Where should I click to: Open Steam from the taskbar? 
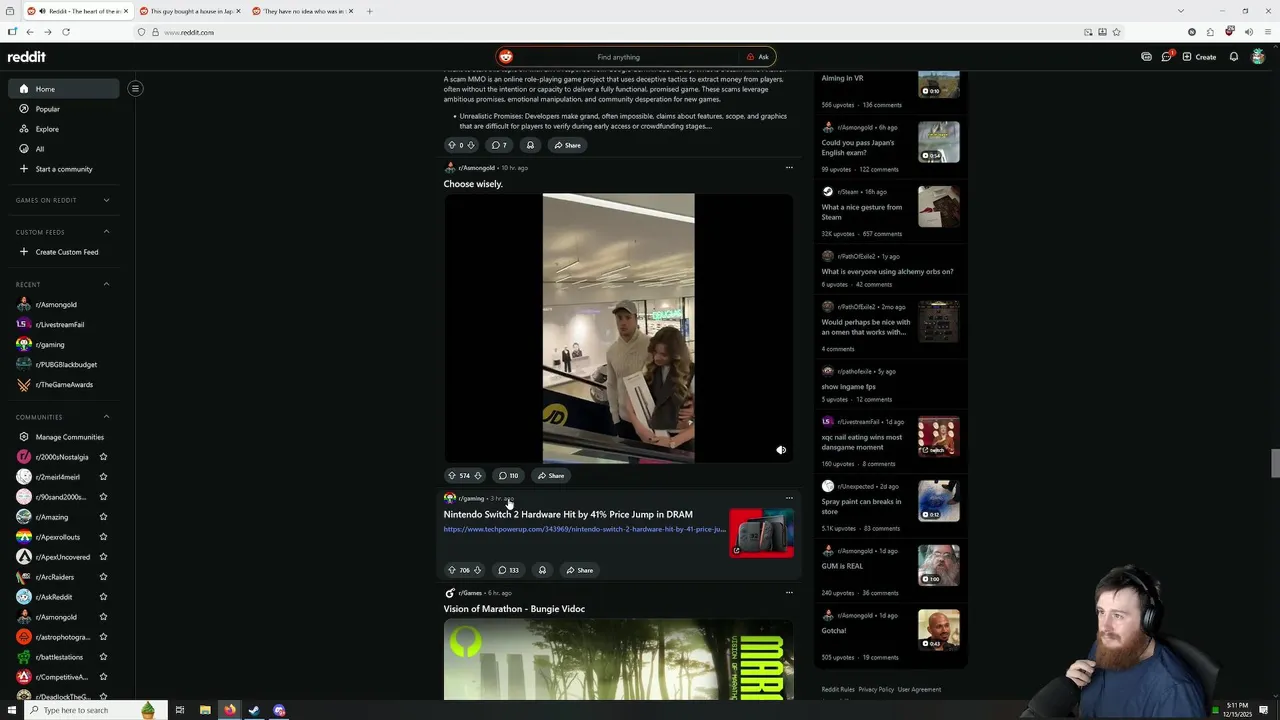pos(254,710)
